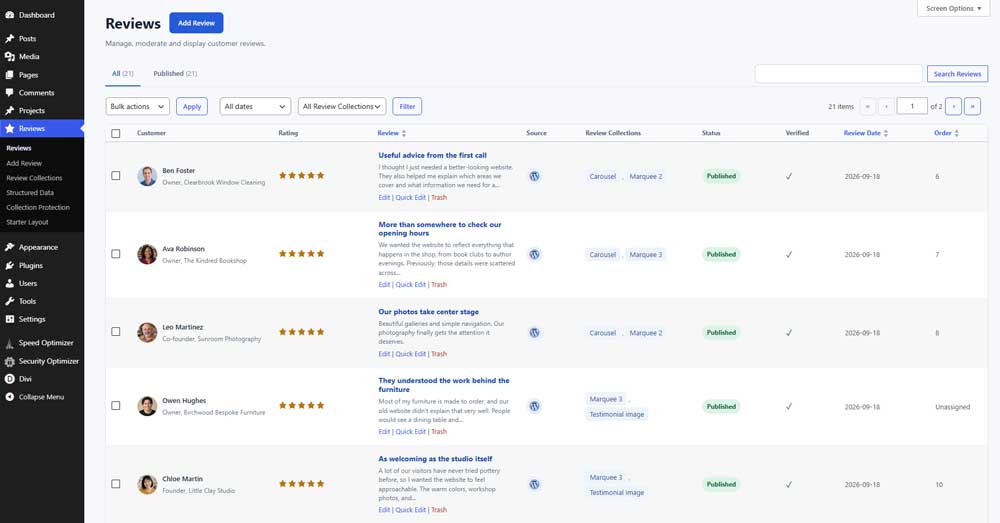The height and width of the screenshot is (523, 1000).
Task: Open review 'Useful advice from the first call'
Action: click(432, 155)
